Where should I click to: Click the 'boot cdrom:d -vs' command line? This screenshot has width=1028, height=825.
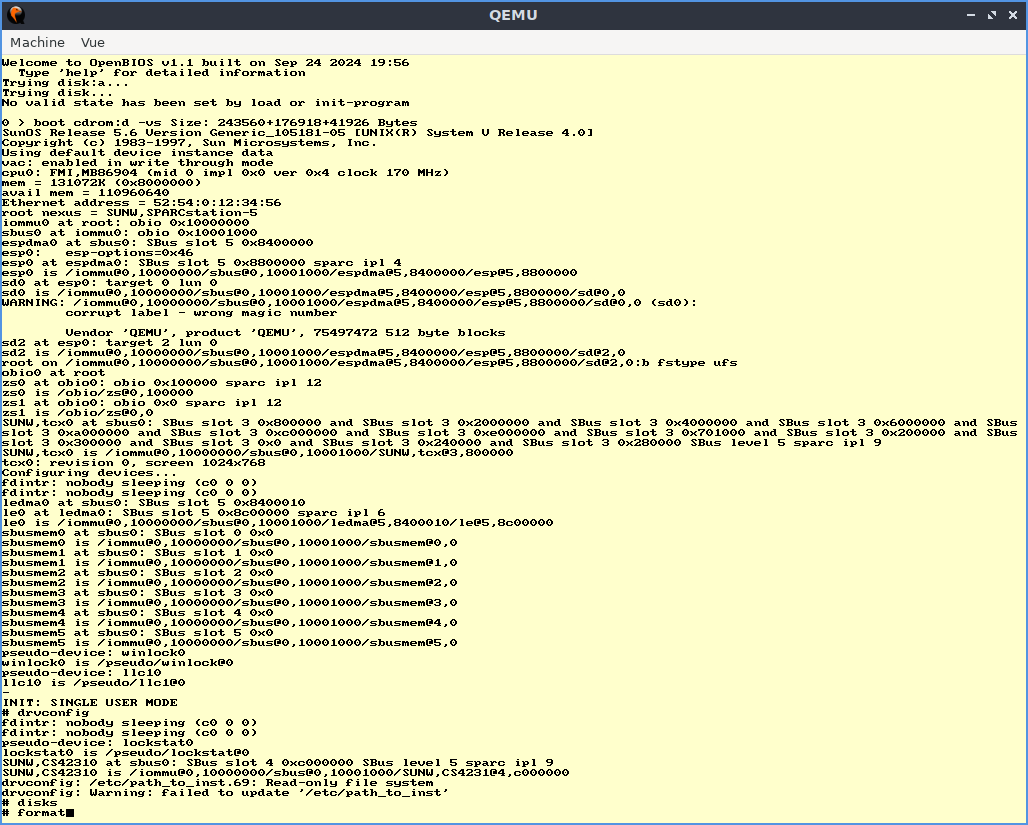click(210, 123)
